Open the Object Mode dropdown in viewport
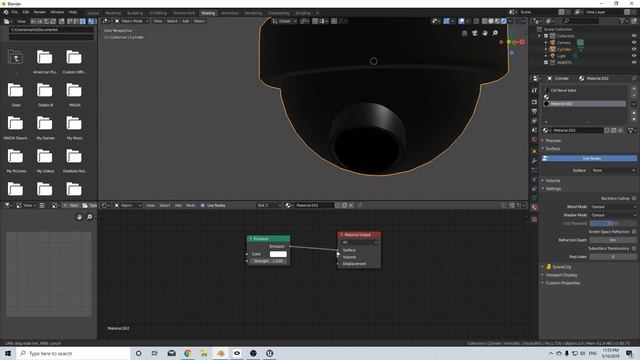The height and width of the screenshot is (360, 640). click(131, 21)
